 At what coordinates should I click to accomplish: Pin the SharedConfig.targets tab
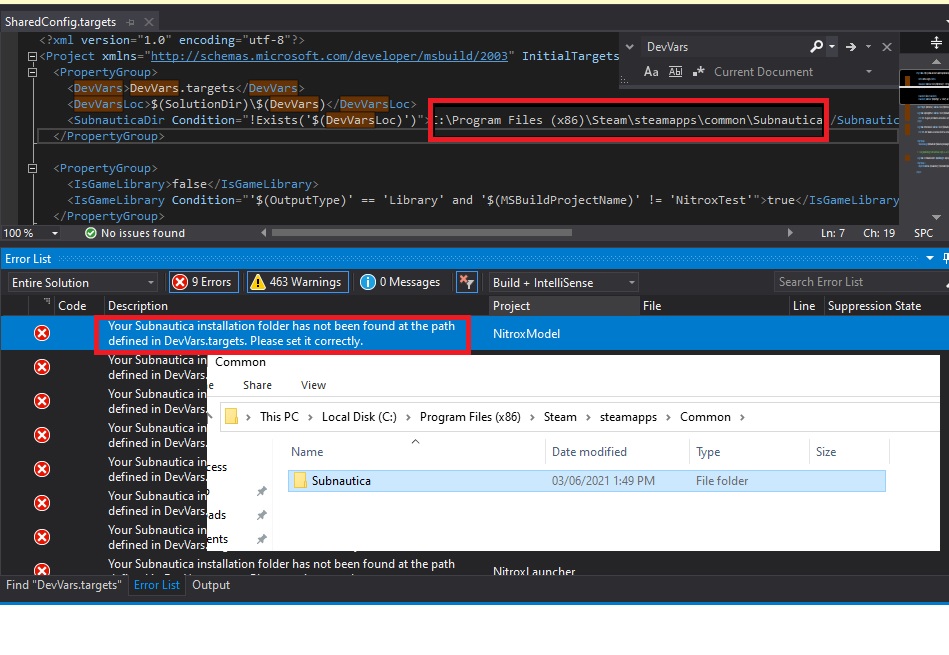[131, 22]
